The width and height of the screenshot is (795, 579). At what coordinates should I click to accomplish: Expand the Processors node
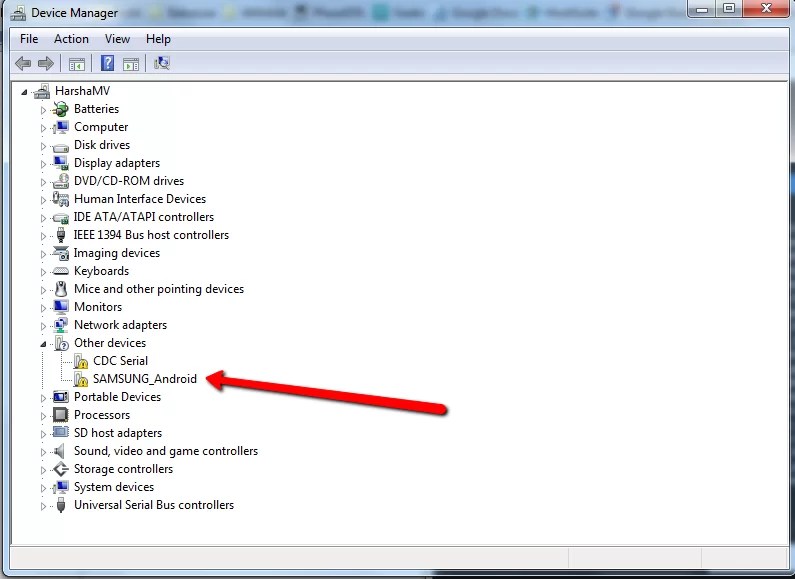[43, 416]
